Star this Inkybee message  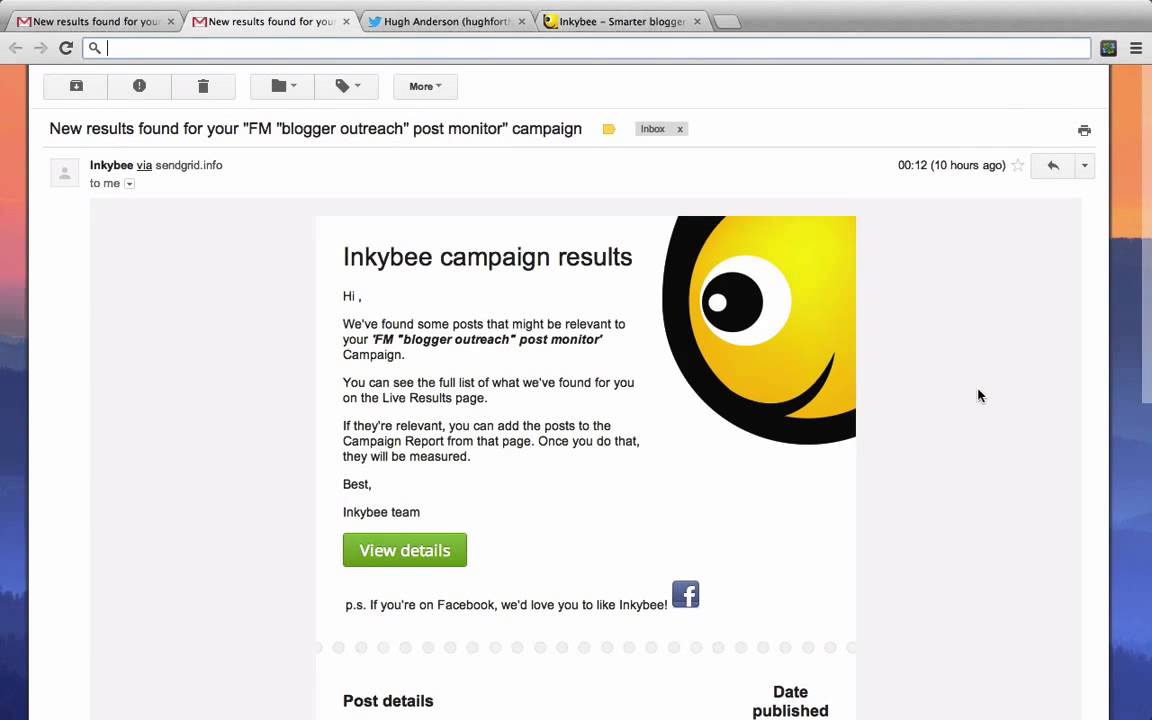click(x=1018, y=165)
